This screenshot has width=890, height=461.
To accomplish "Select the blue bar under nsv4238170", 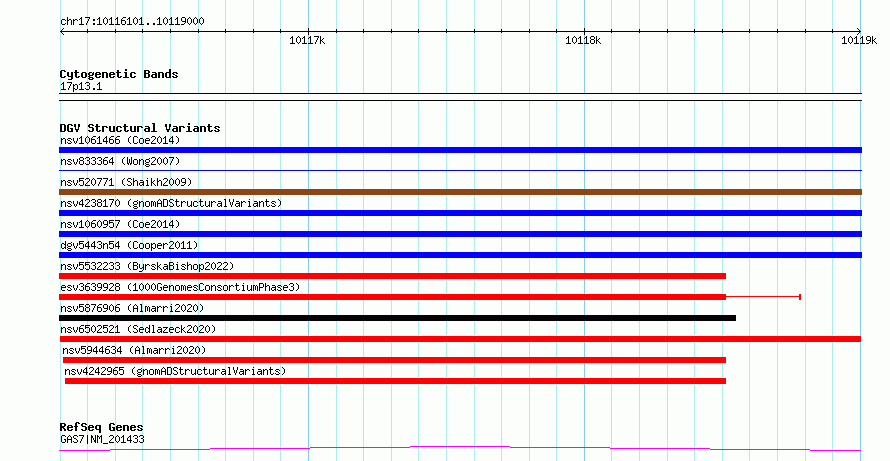I will click(460, 213).
